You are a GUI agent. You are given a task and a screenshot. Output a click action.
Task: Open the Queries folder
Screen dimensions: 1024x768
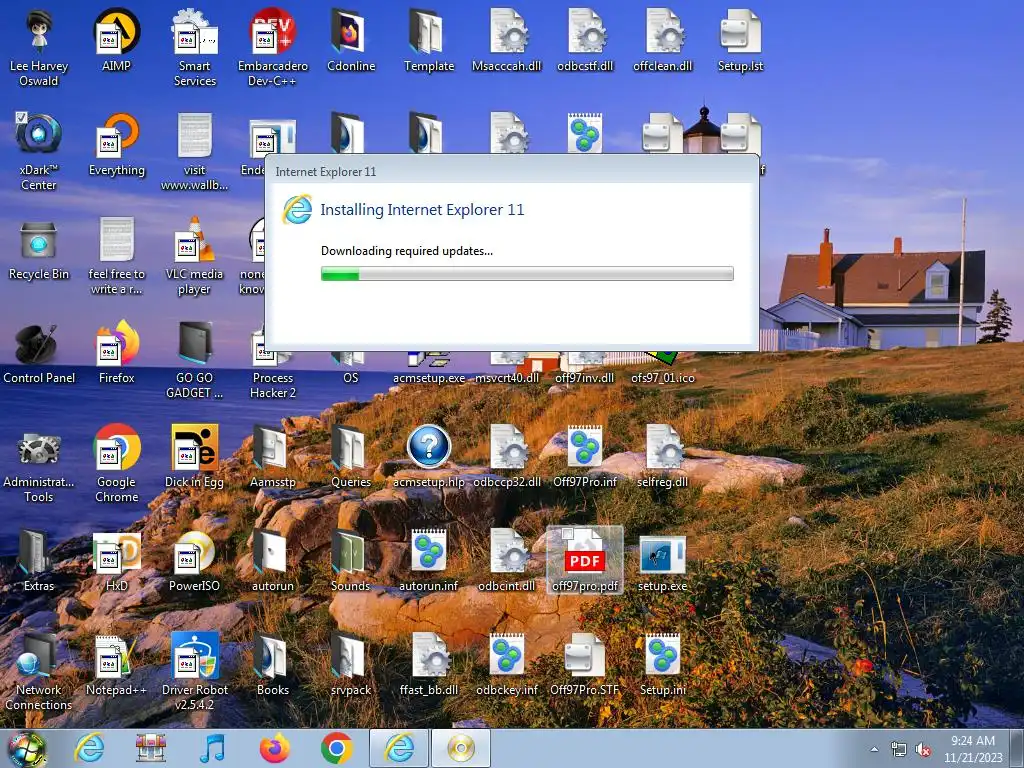coord(351,457)
